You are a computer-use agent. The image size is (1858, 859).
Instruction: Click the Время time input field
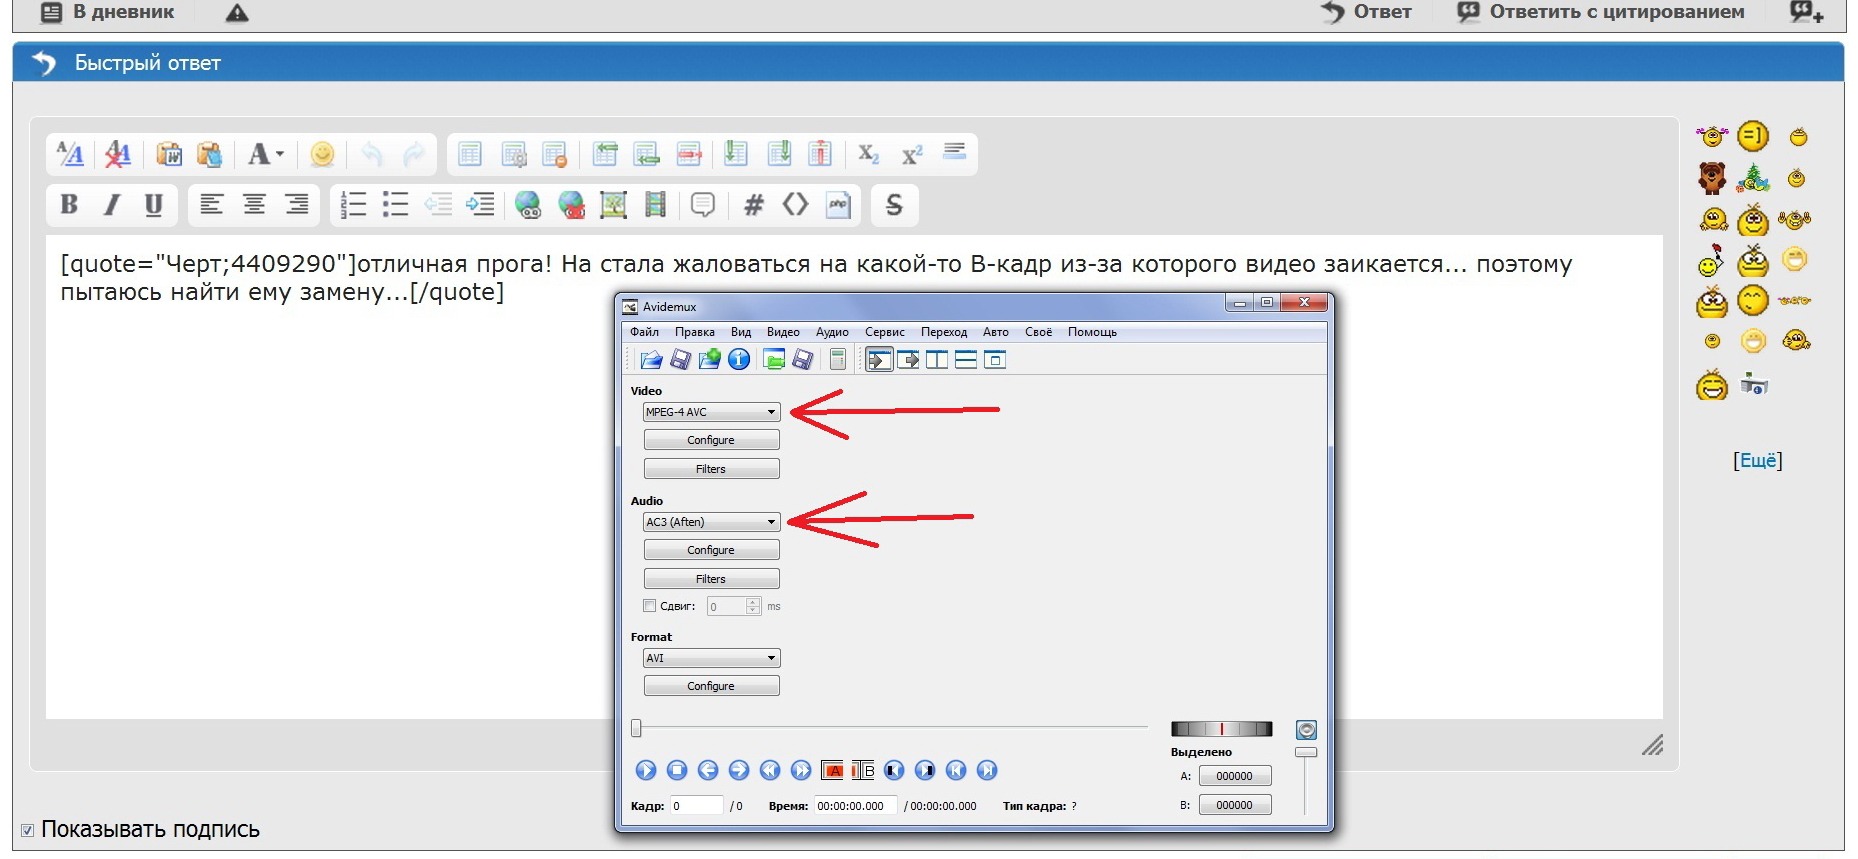[855, 806]
